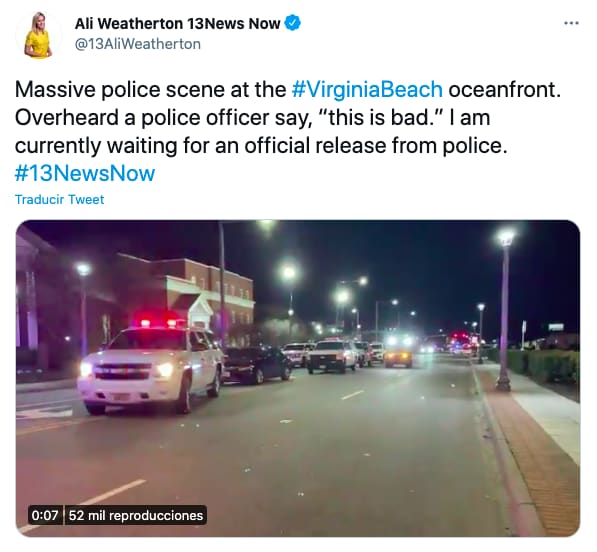Screen dimensions: 597x552
Task: Click the distant flashing emergency lights in video
Action: point(461,339)
